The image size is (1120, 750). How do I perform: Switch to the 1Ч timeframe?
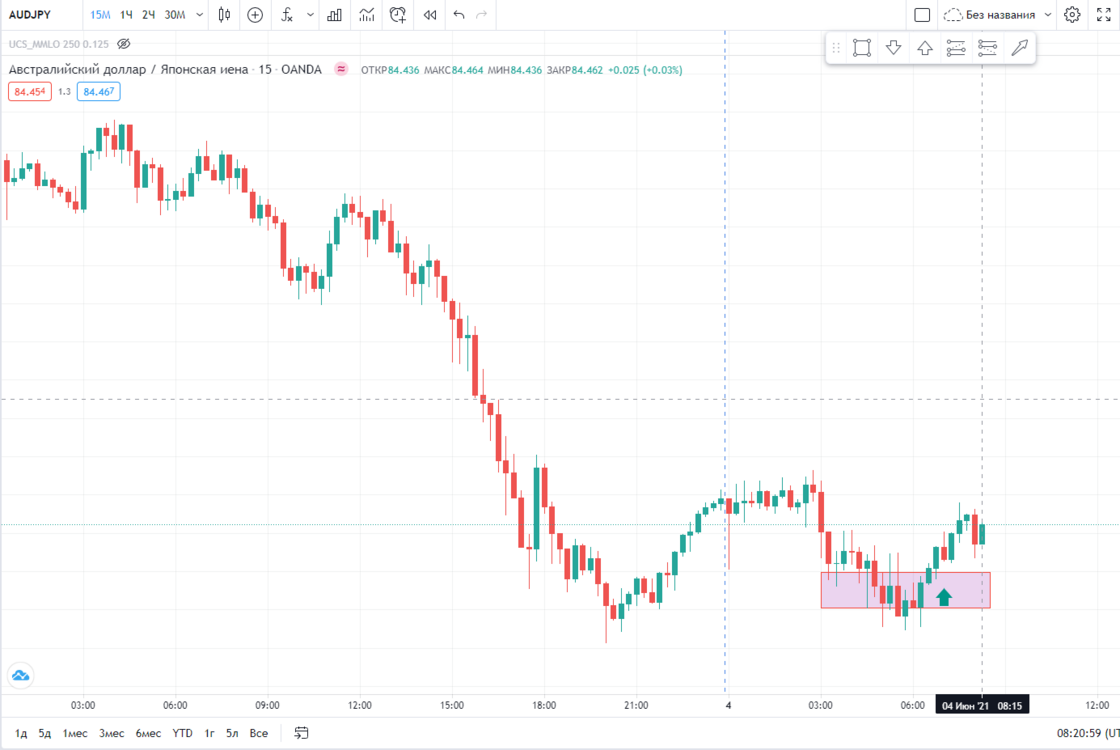pyautogui.click(x=126, y=14)
